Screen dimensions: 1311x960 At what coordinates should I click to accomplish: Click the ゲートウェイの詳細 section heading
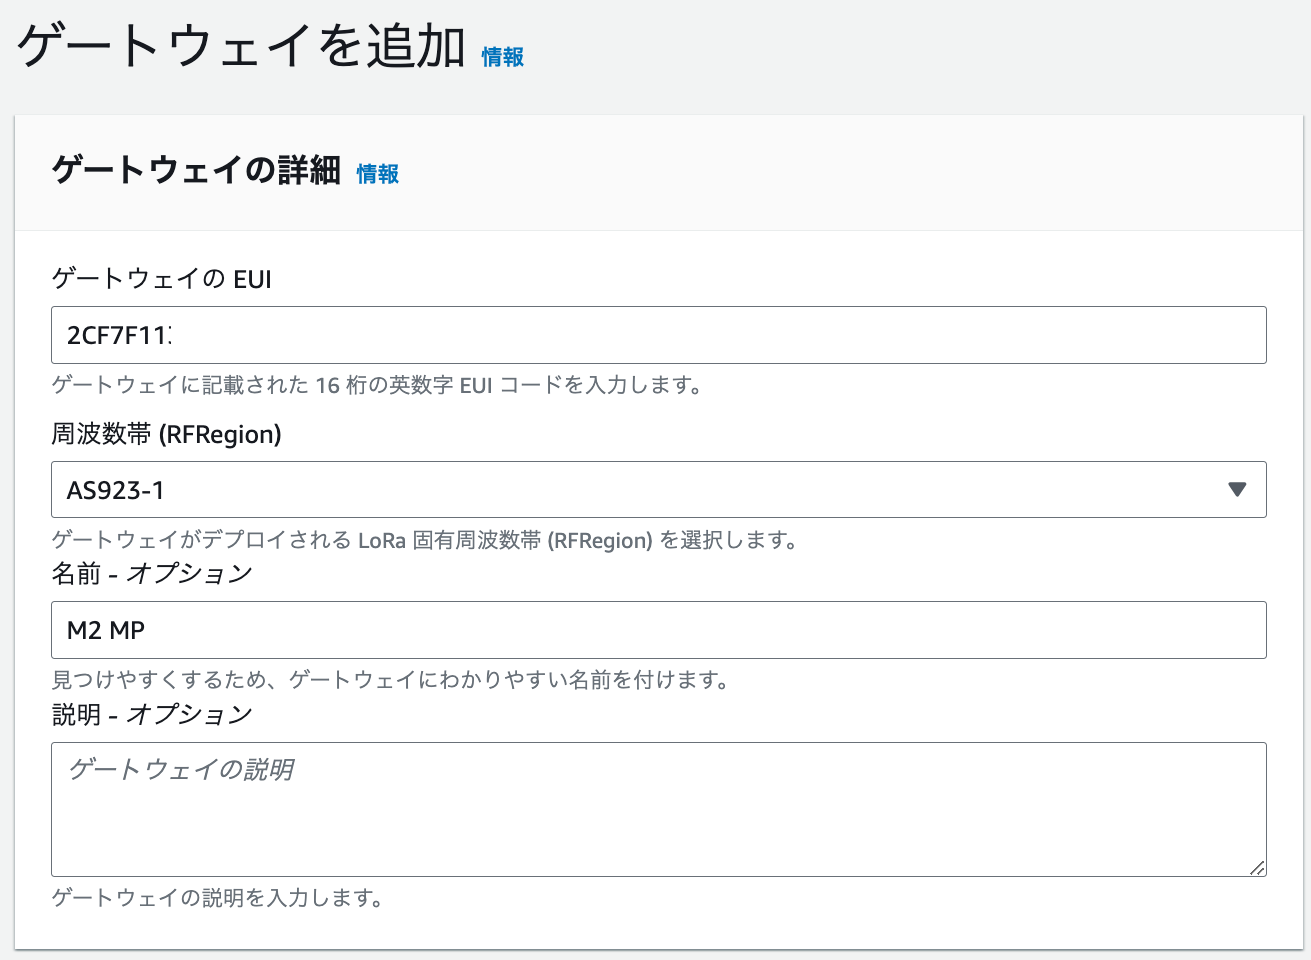click(196, 170)
